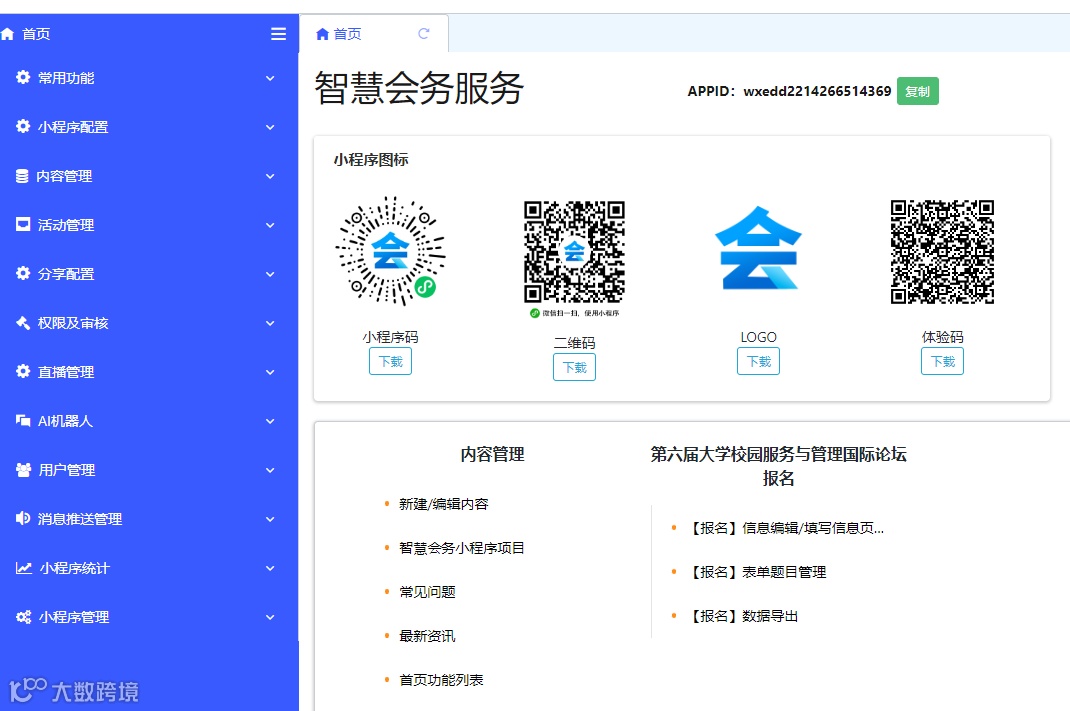Open the 活动管理 sidebar label

pyautogui.click(x=66, y=225)
